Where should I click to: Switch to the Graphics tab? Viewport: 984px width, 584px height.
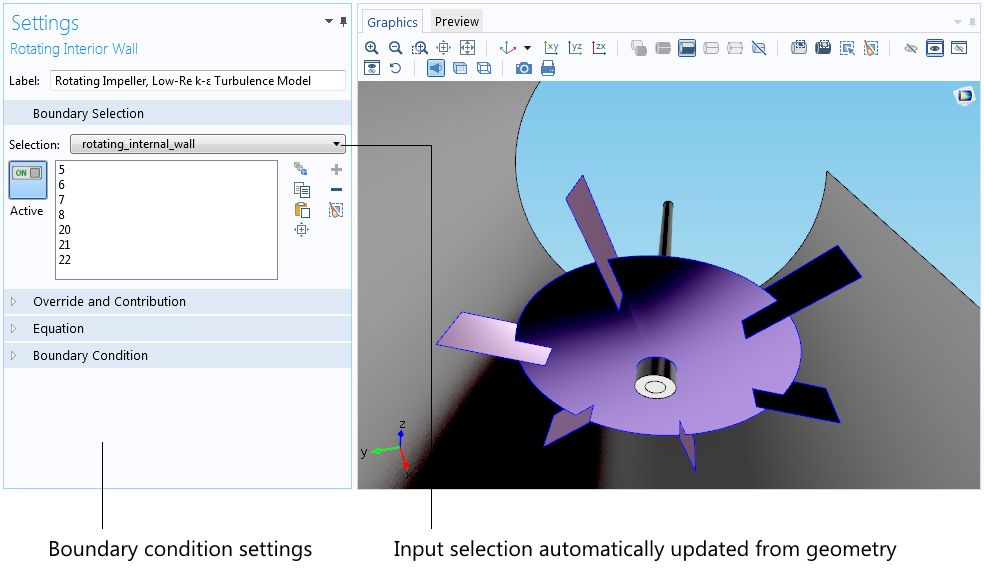[x=392, y=22]
